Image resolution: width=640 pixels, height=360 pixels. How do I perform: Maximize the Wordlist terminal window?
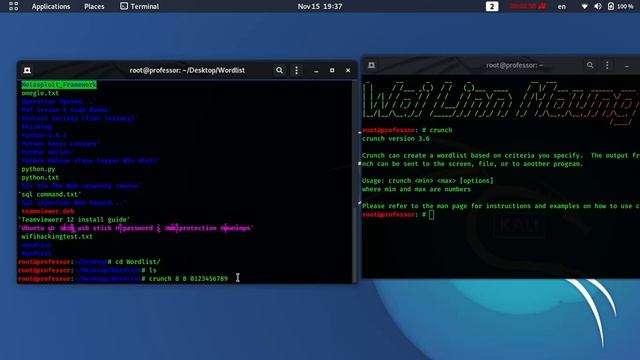pos(332,70)
